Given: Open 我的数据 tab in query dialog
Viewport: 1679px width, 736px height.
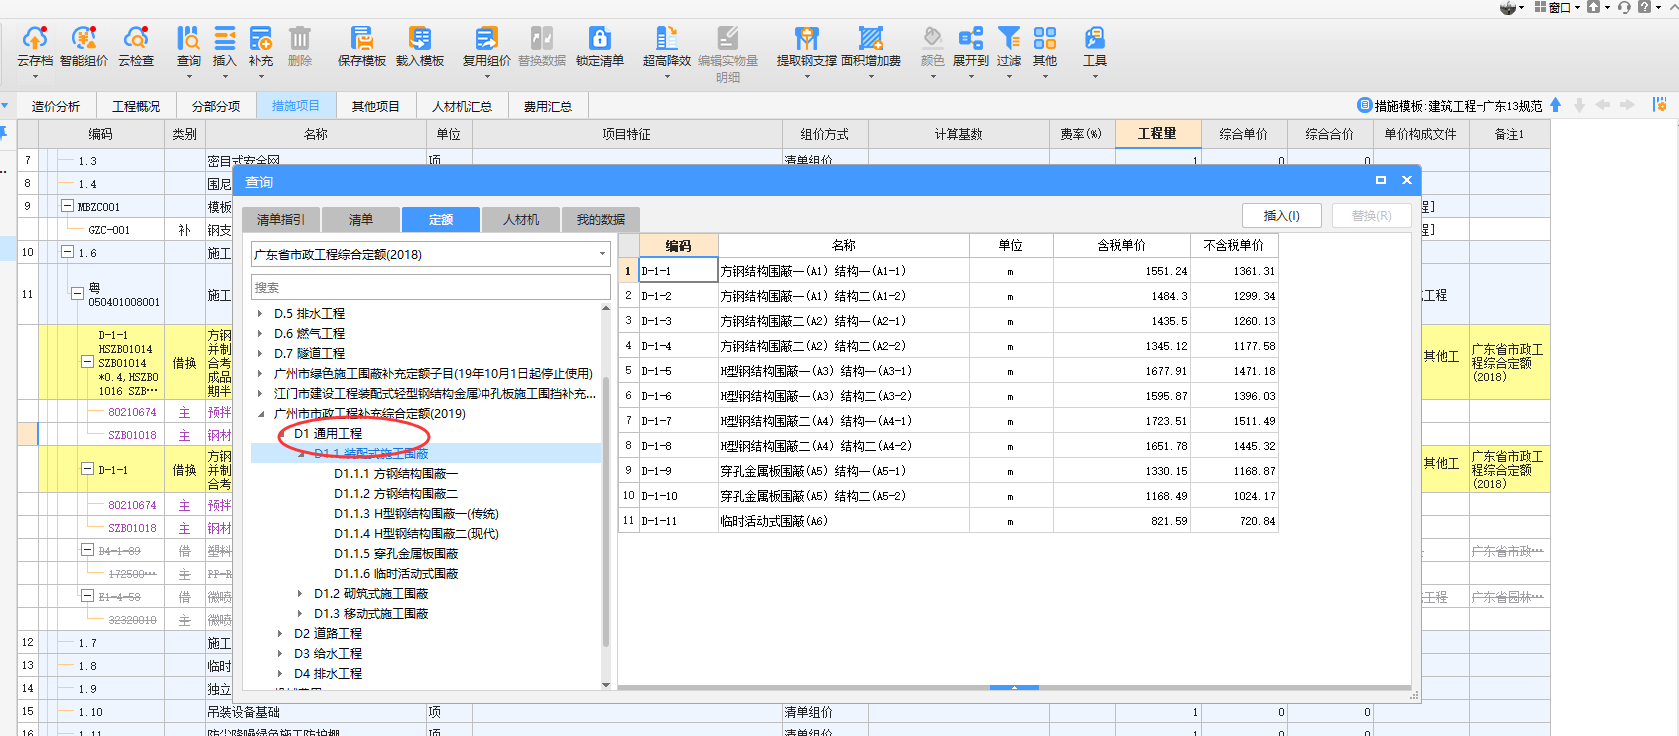Looking at the screenshot, I should 601,219.
